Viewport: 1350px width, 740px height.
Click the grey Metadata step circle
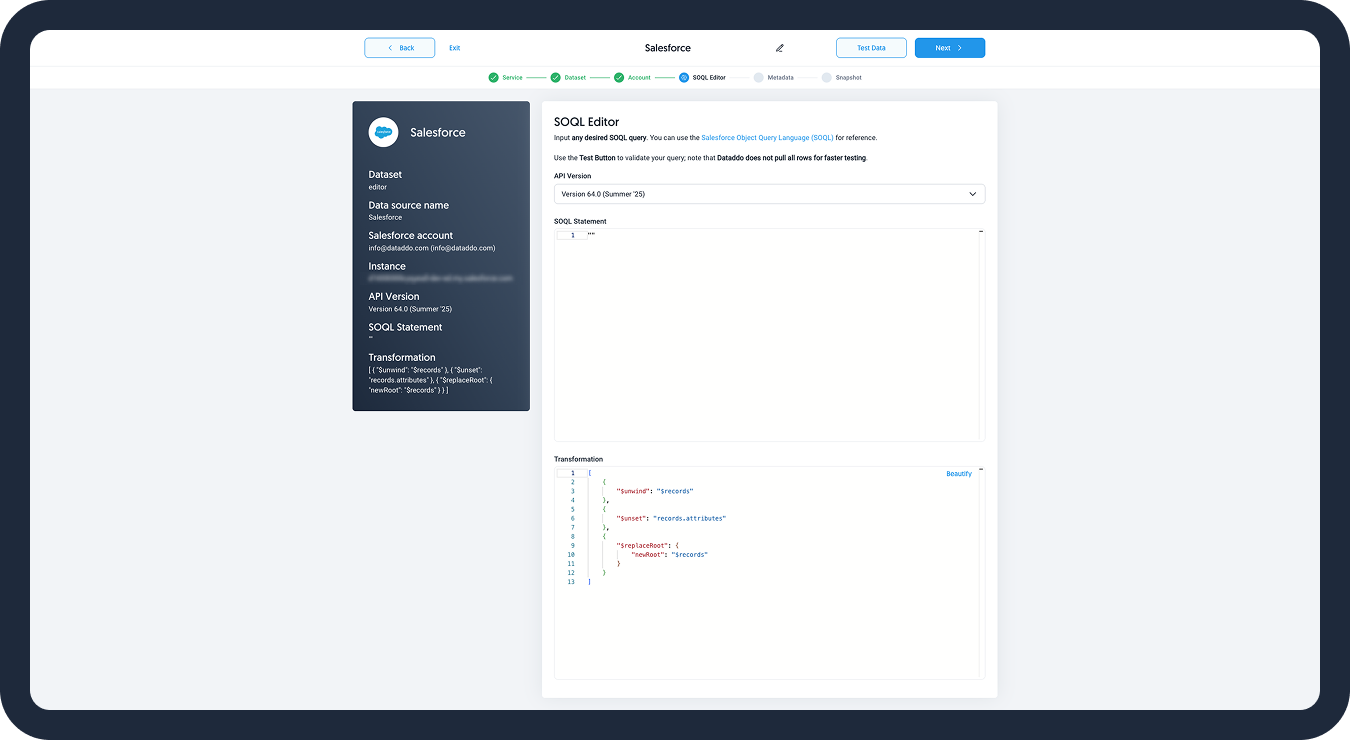759,77
